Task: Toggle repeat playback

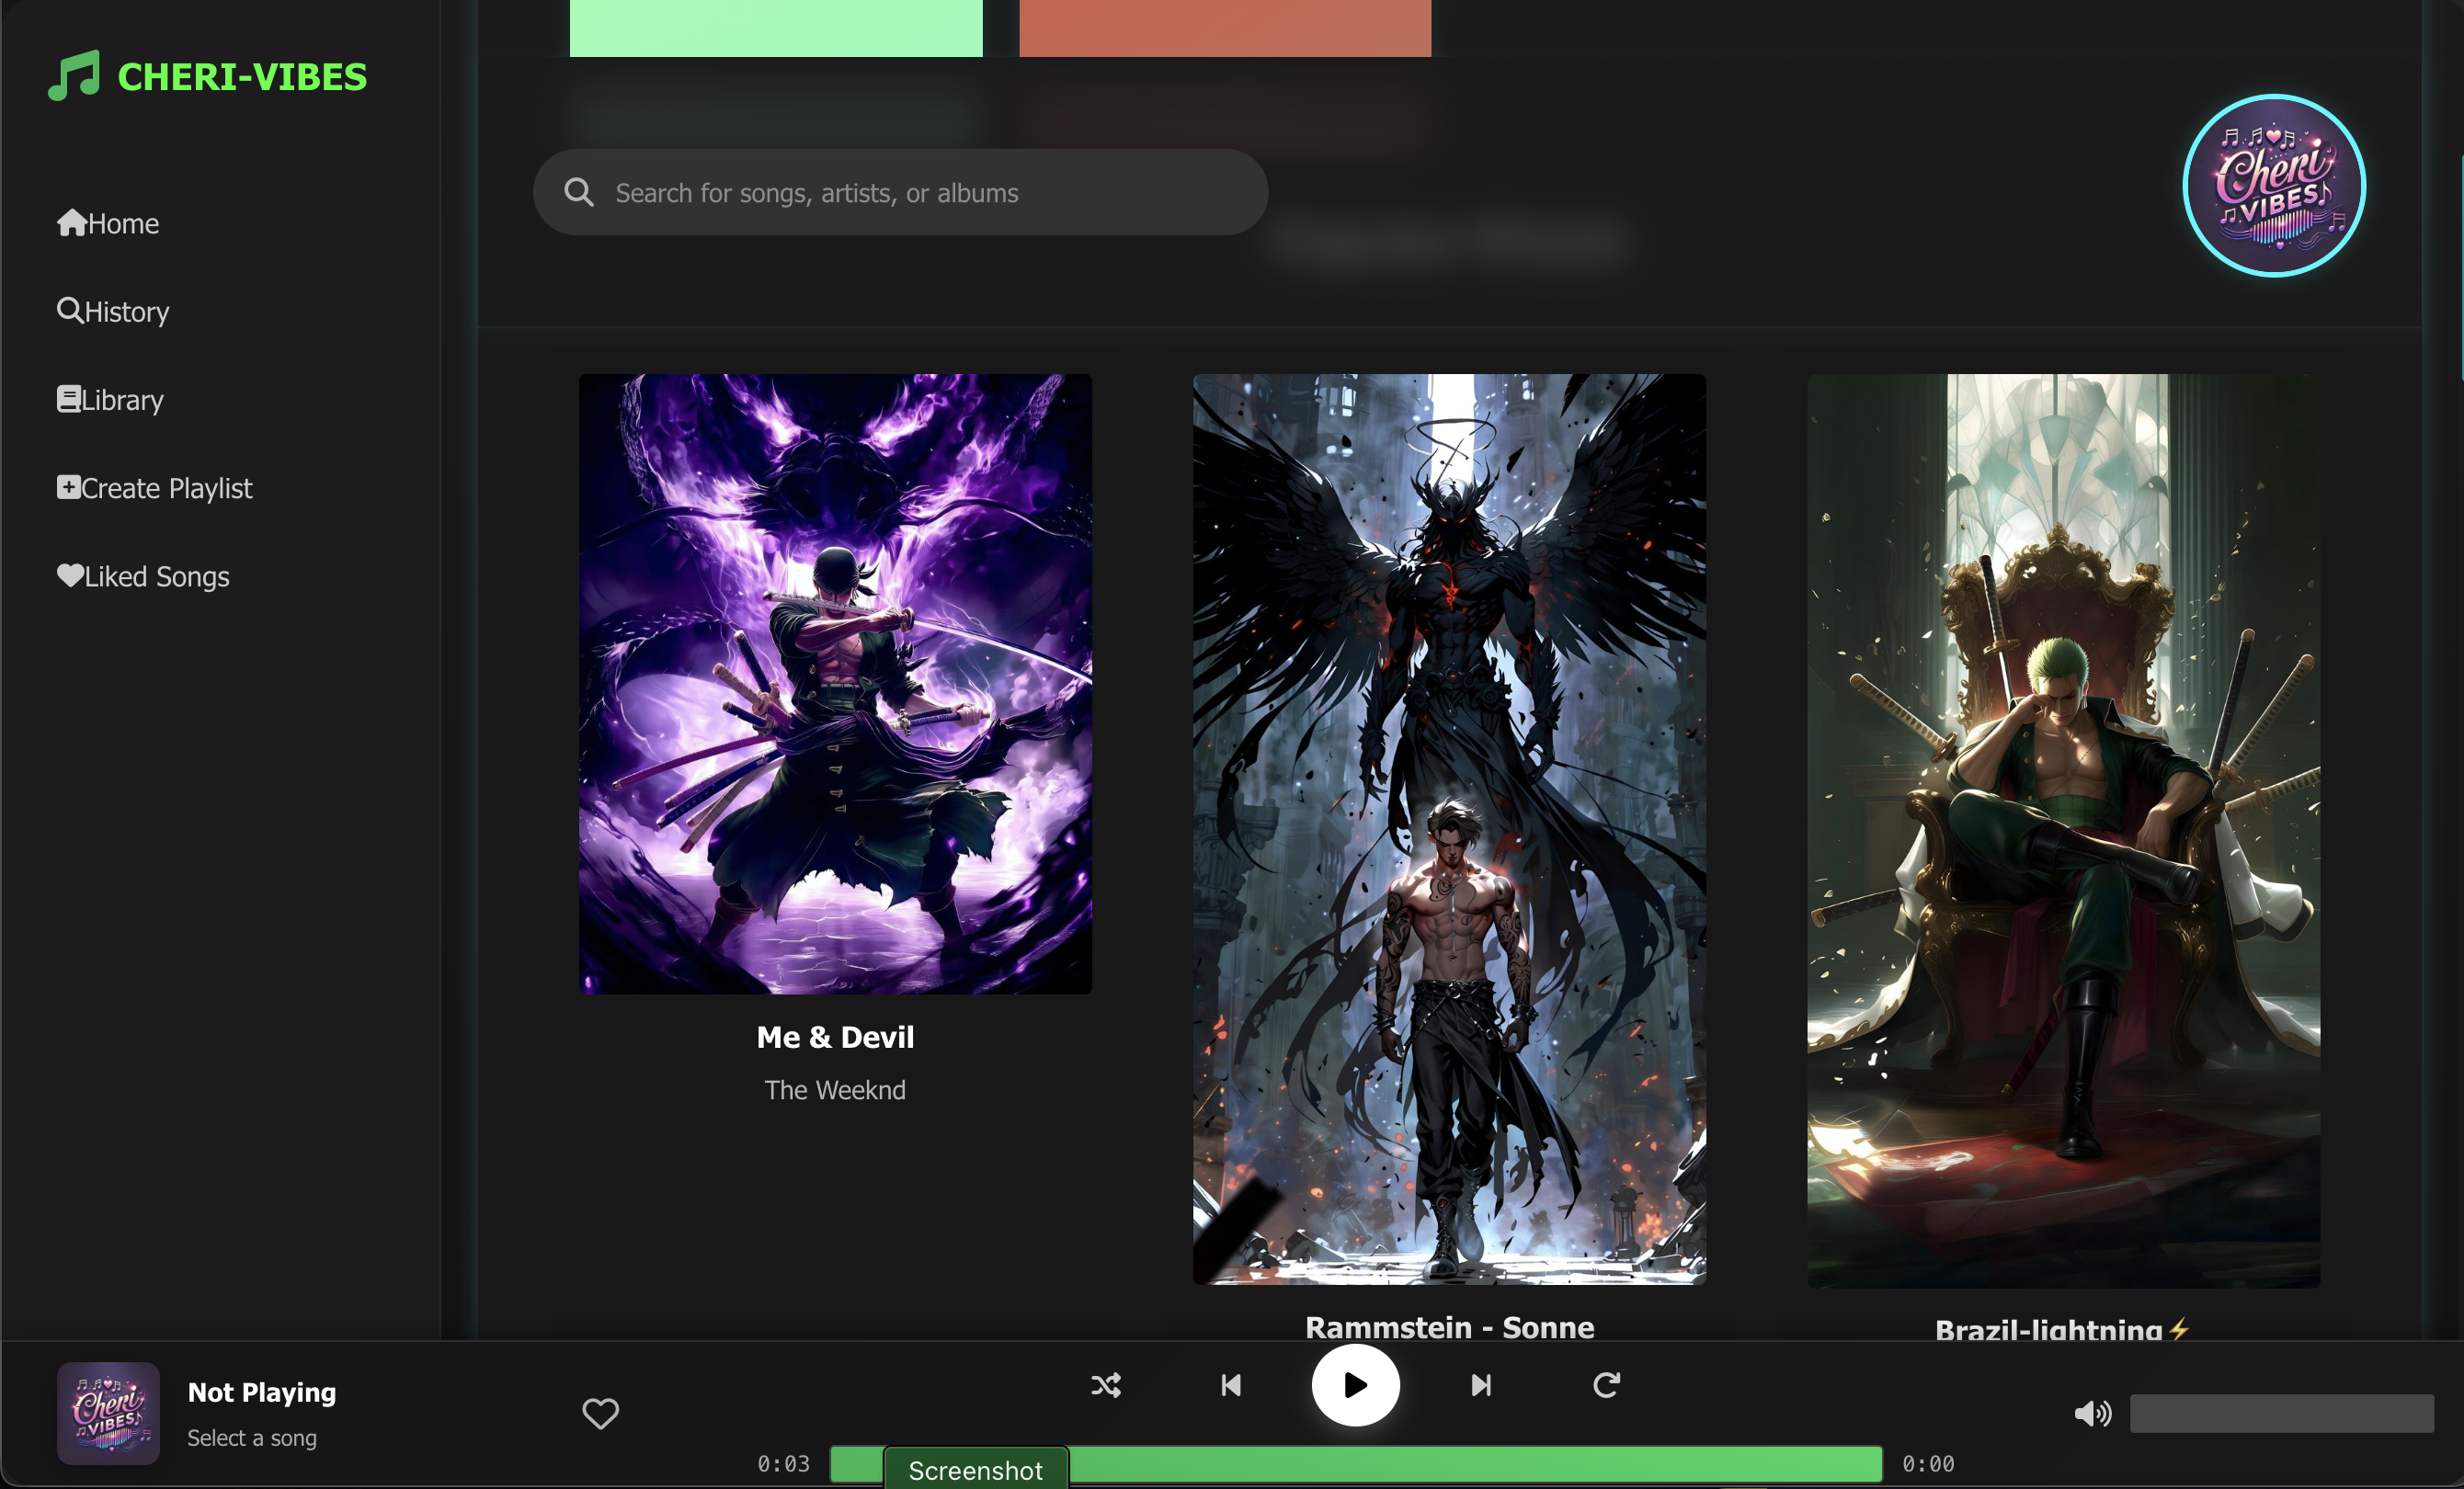Action: click(1606, 1385)
